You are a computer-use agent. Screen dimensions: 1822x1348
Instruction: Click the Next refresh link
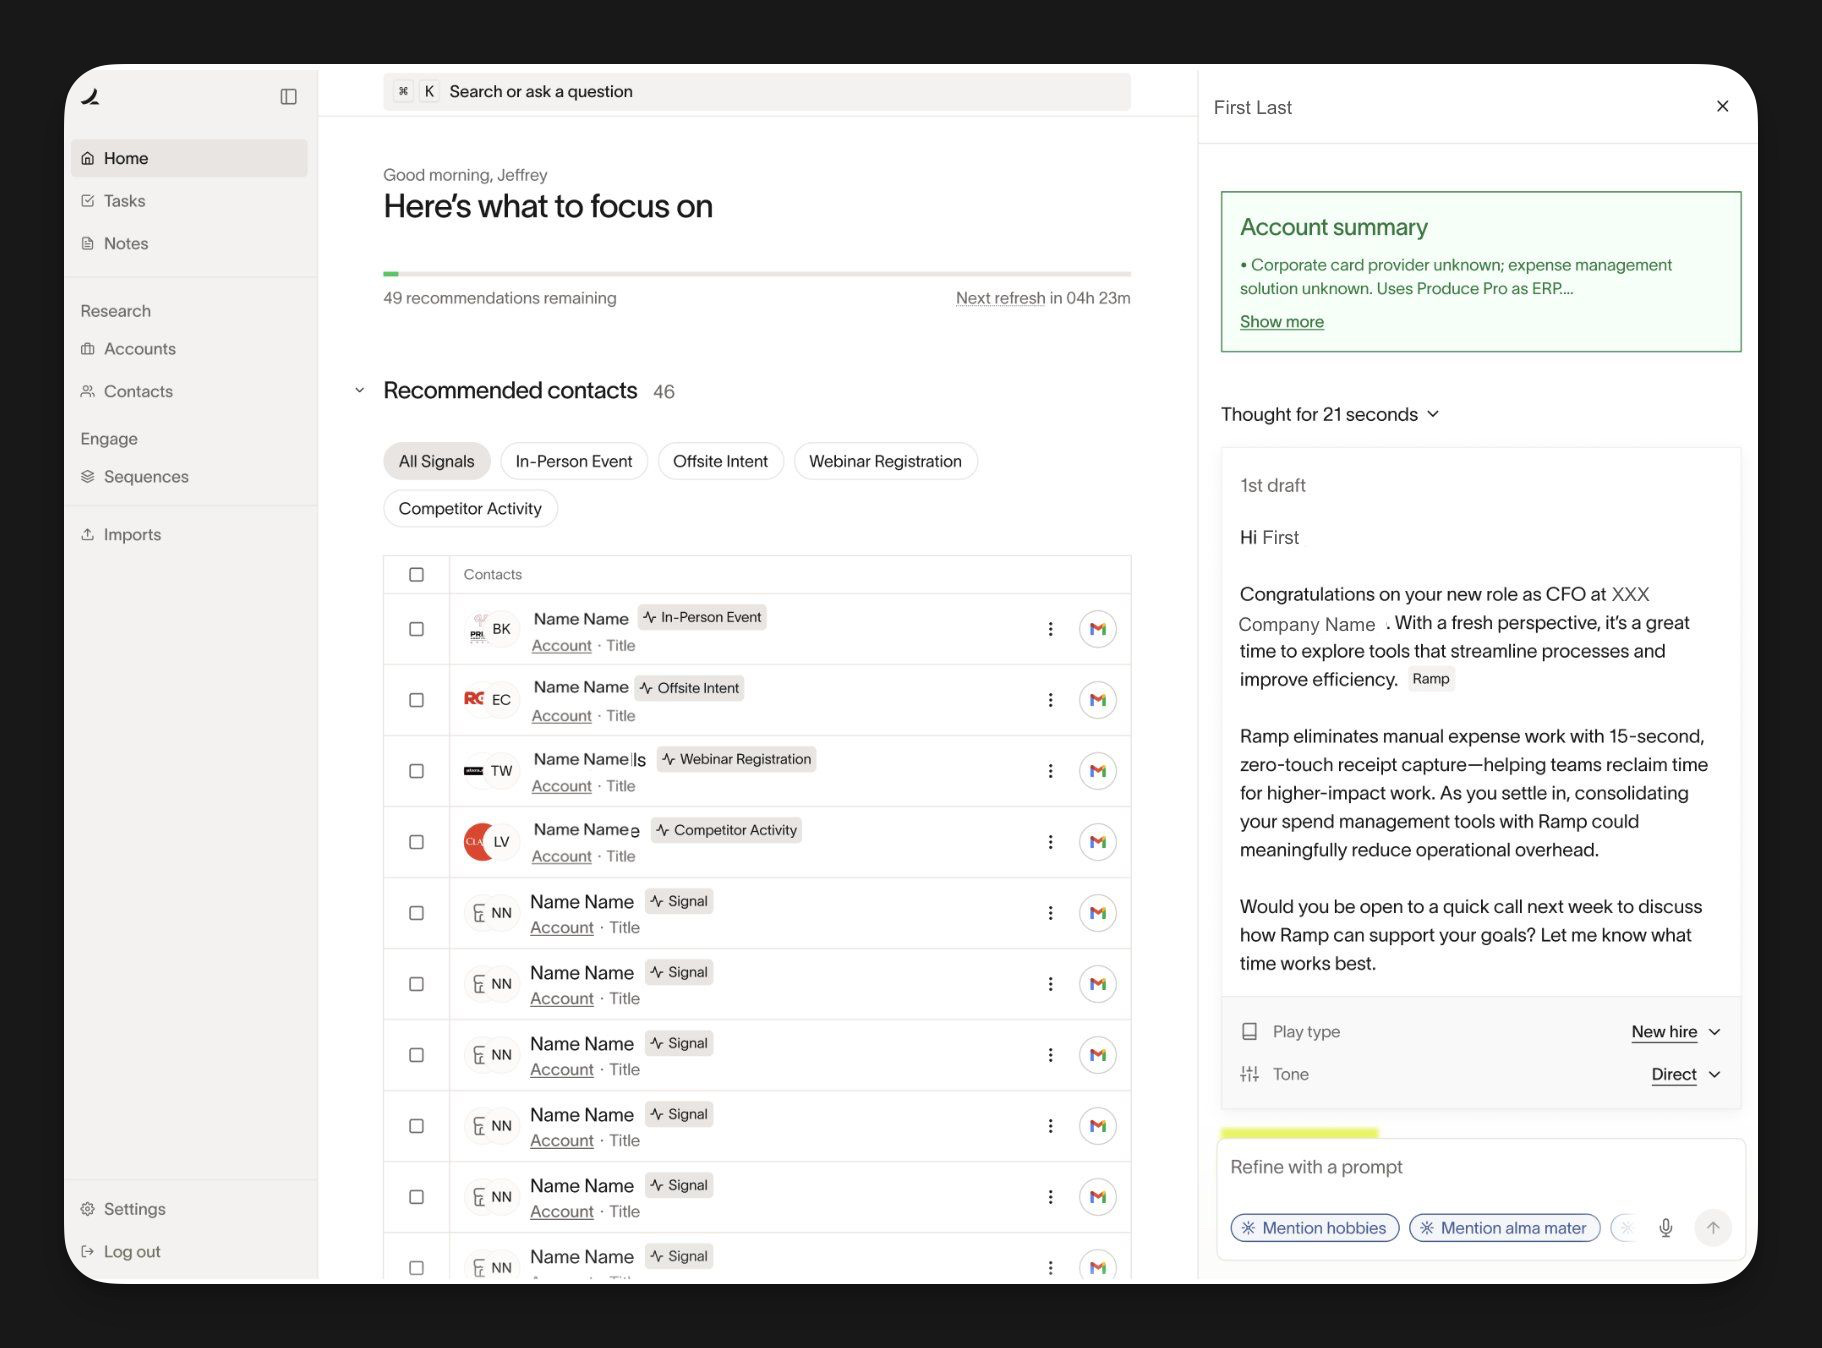pos(1000,298)
